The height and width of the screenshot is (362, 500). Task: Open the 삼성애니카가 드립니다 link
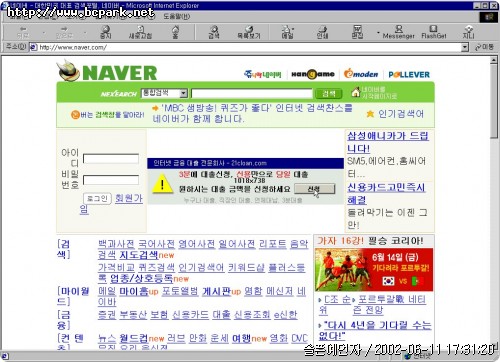tap(388, 142)
